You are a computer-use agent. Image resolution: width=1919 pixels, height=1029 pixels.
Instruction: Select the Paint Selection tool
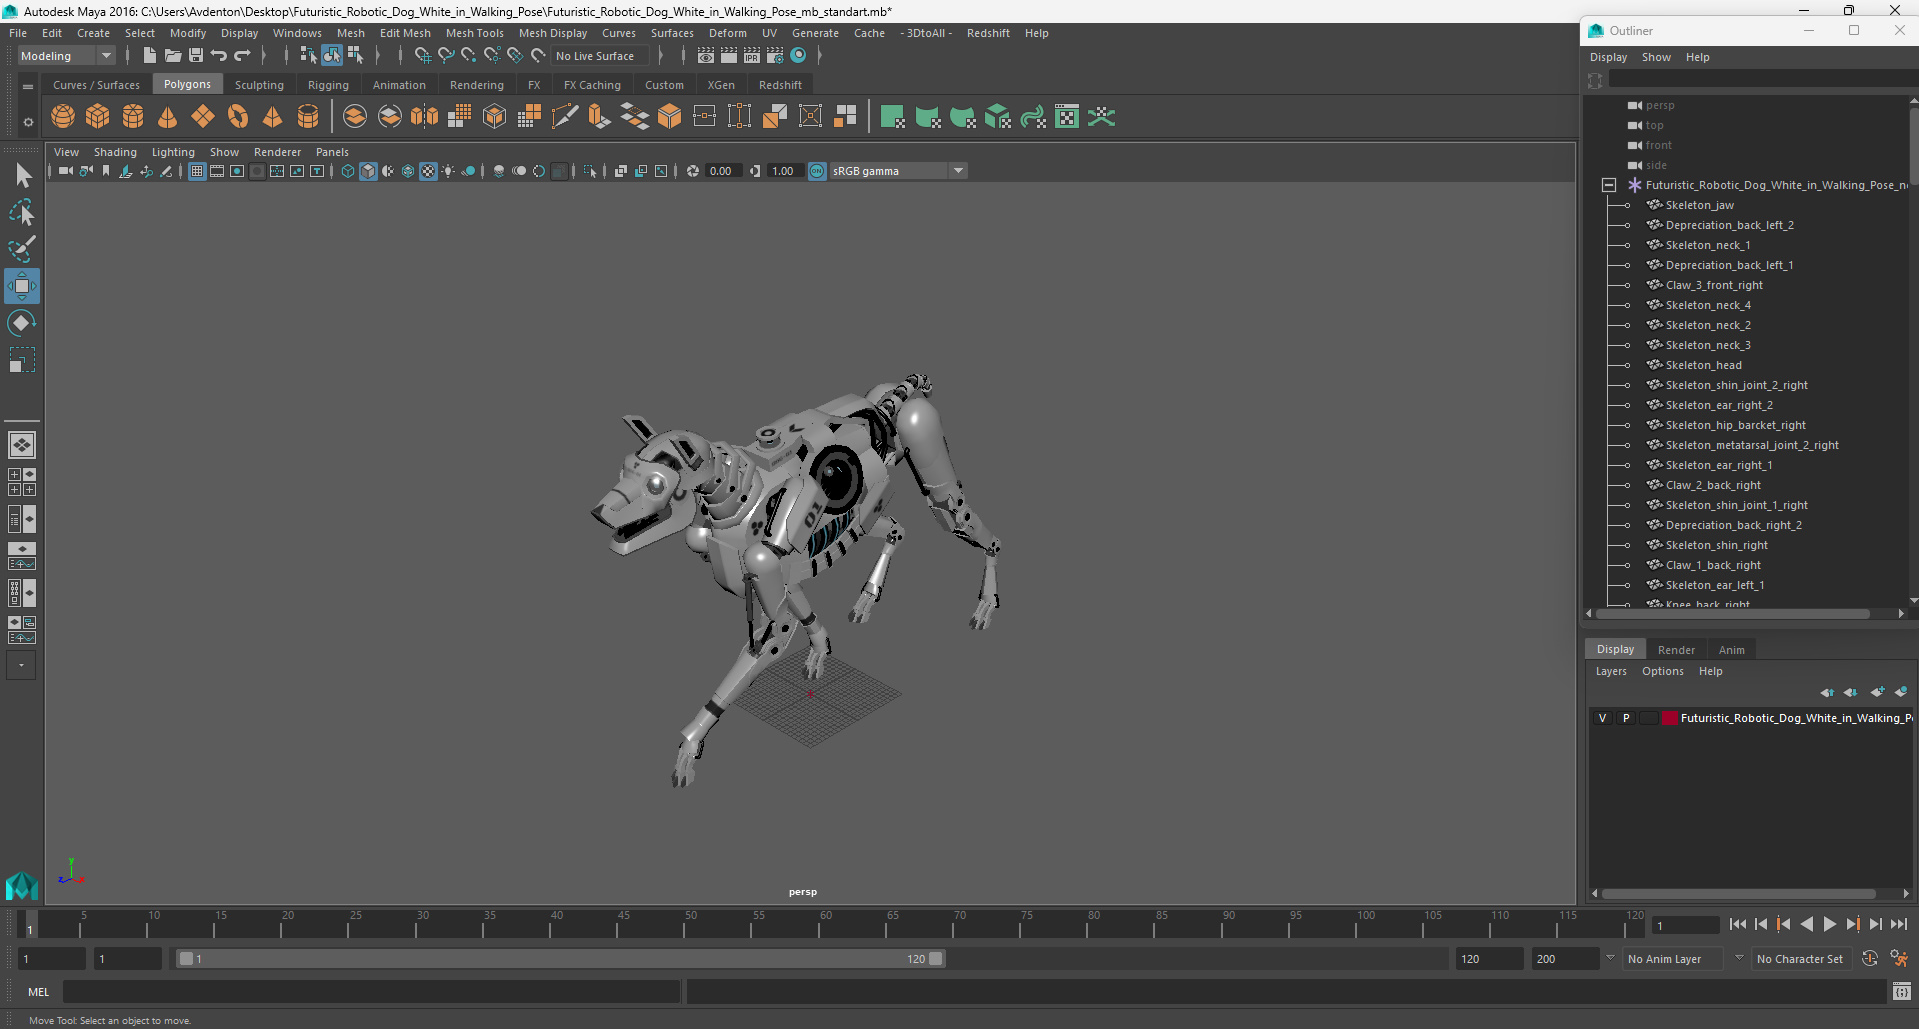pos(22,249)
